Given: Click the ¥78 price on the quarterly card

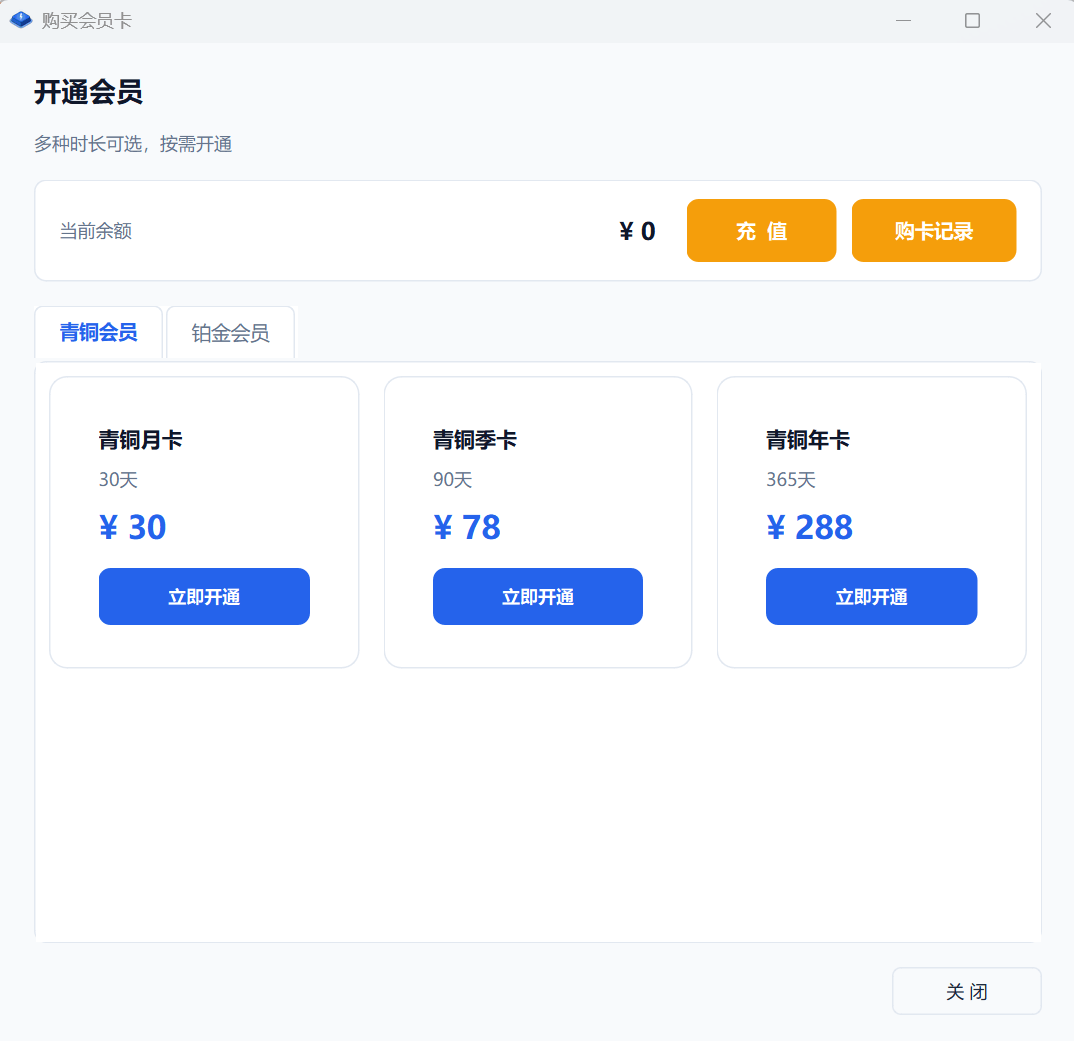Looking at the screenshot, I should tap(466, 527).
